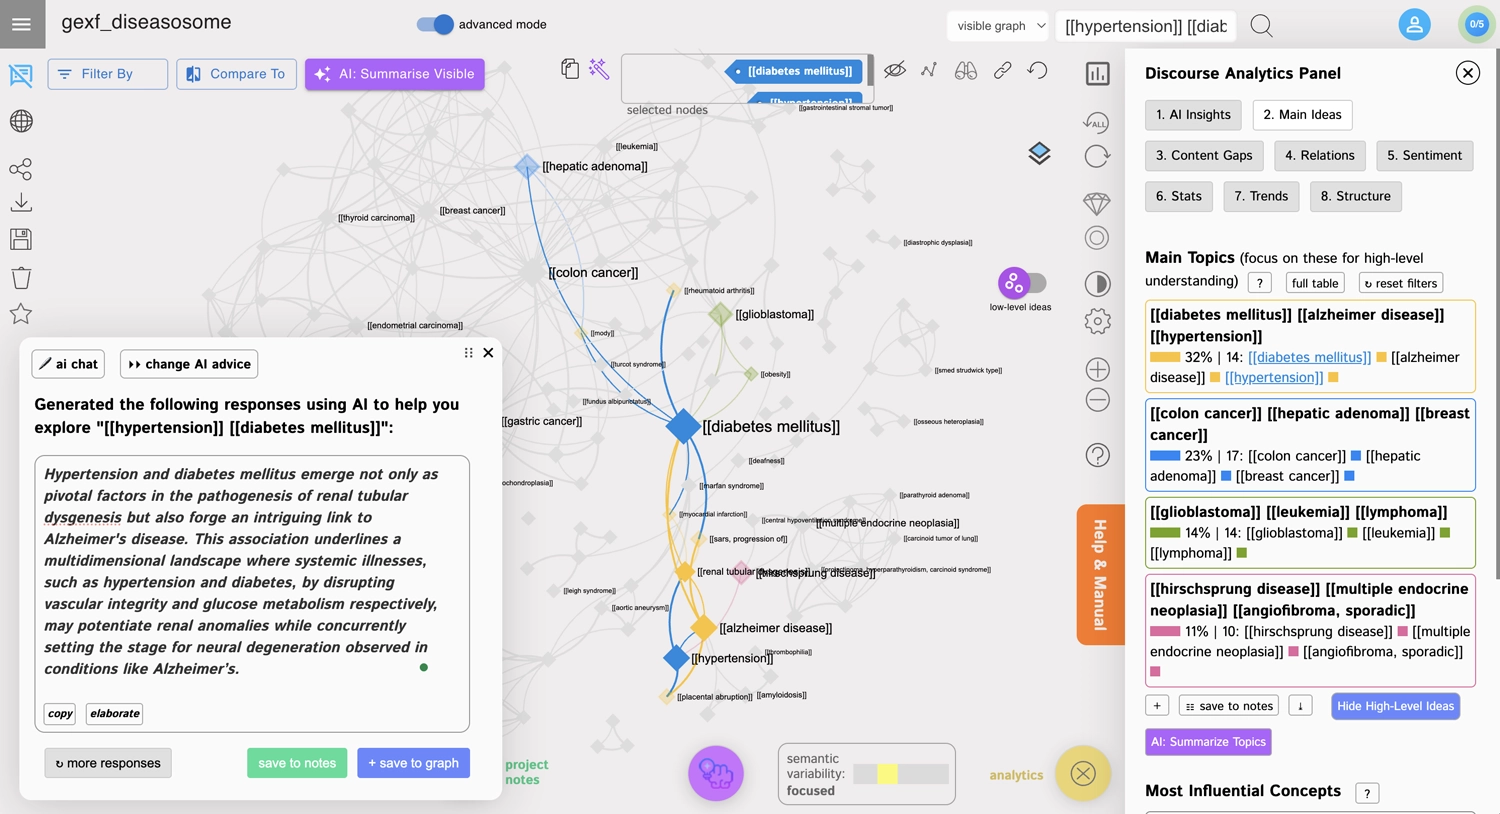Toggle advanced mode switch
Screen dimensions: 1500x814
(435, 24)
